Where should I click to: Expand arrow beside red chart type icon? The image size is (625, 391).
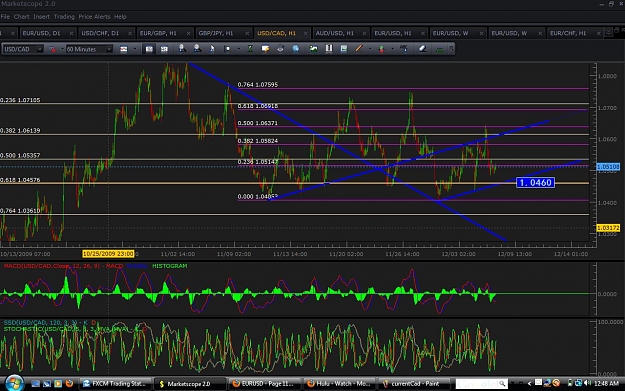click(x=62, y=49)
